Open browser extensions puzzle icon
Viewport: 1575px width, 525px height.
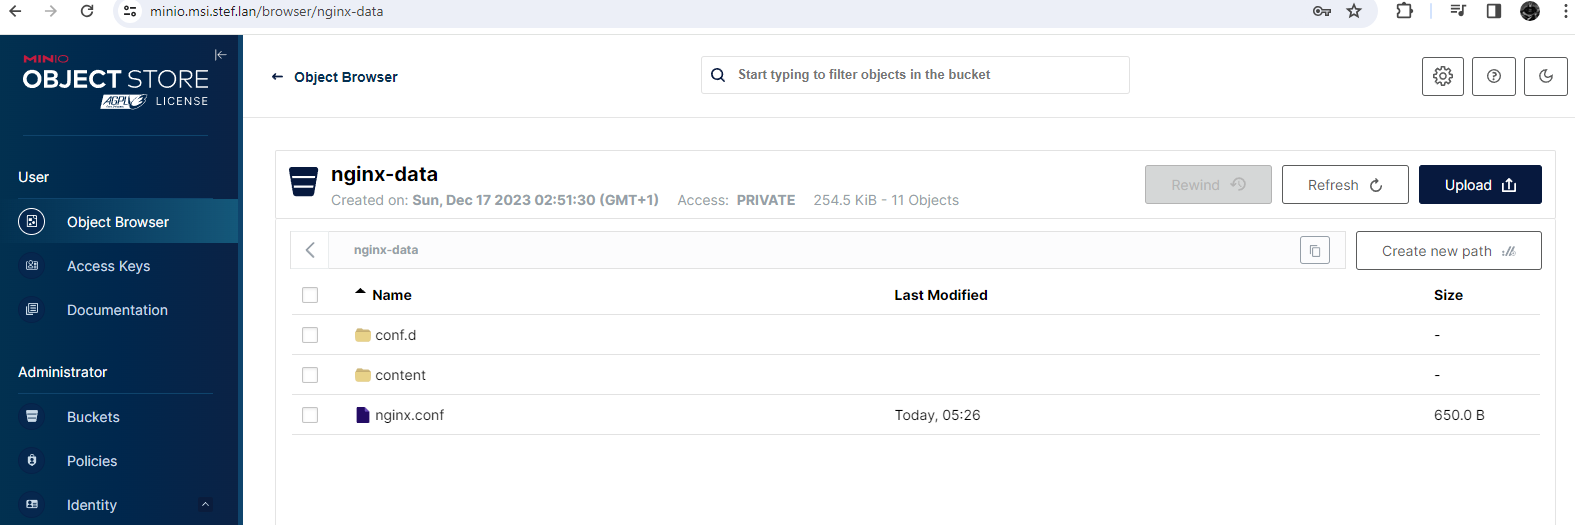pyautogui.click(x=1404, y=11)
